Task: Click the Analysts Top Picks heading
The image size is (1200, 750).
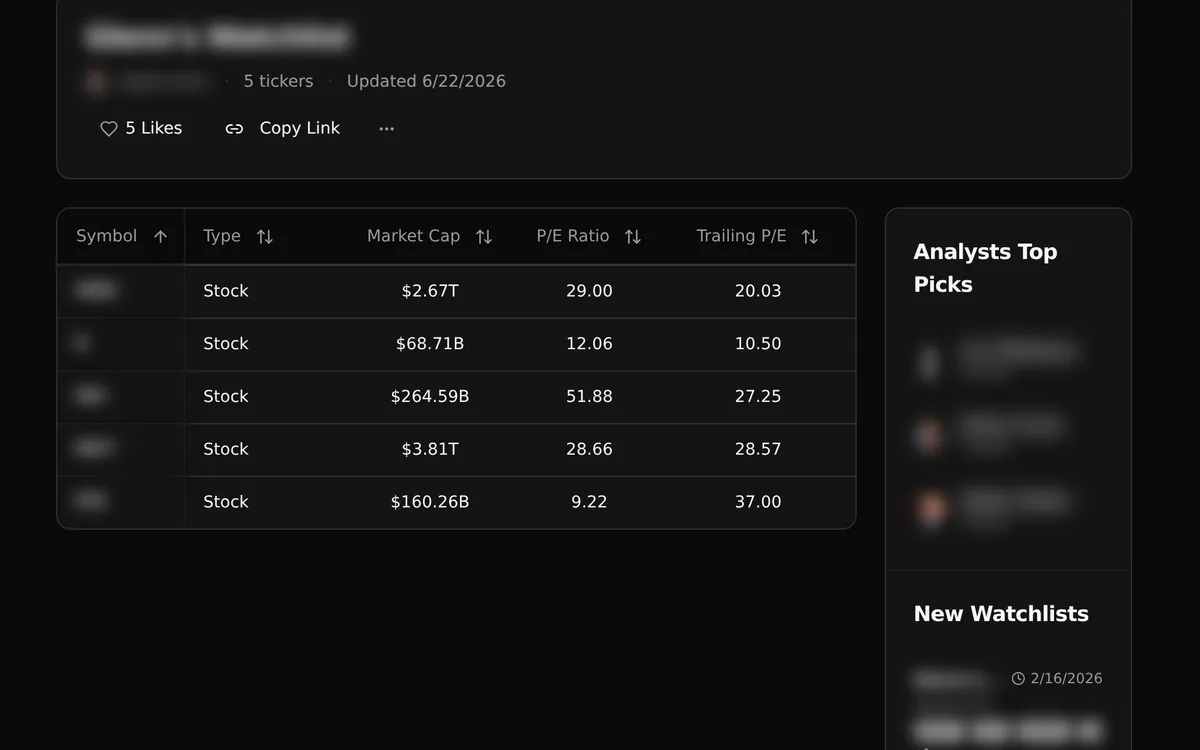Action: [x=985, y=268]
